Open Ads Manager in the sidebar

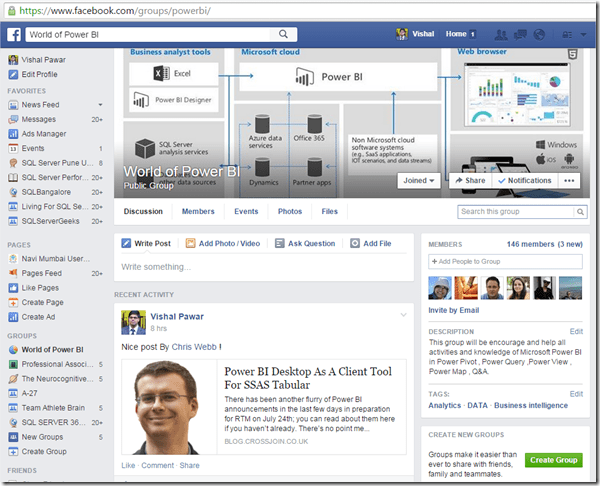click(x=44, y=133)
